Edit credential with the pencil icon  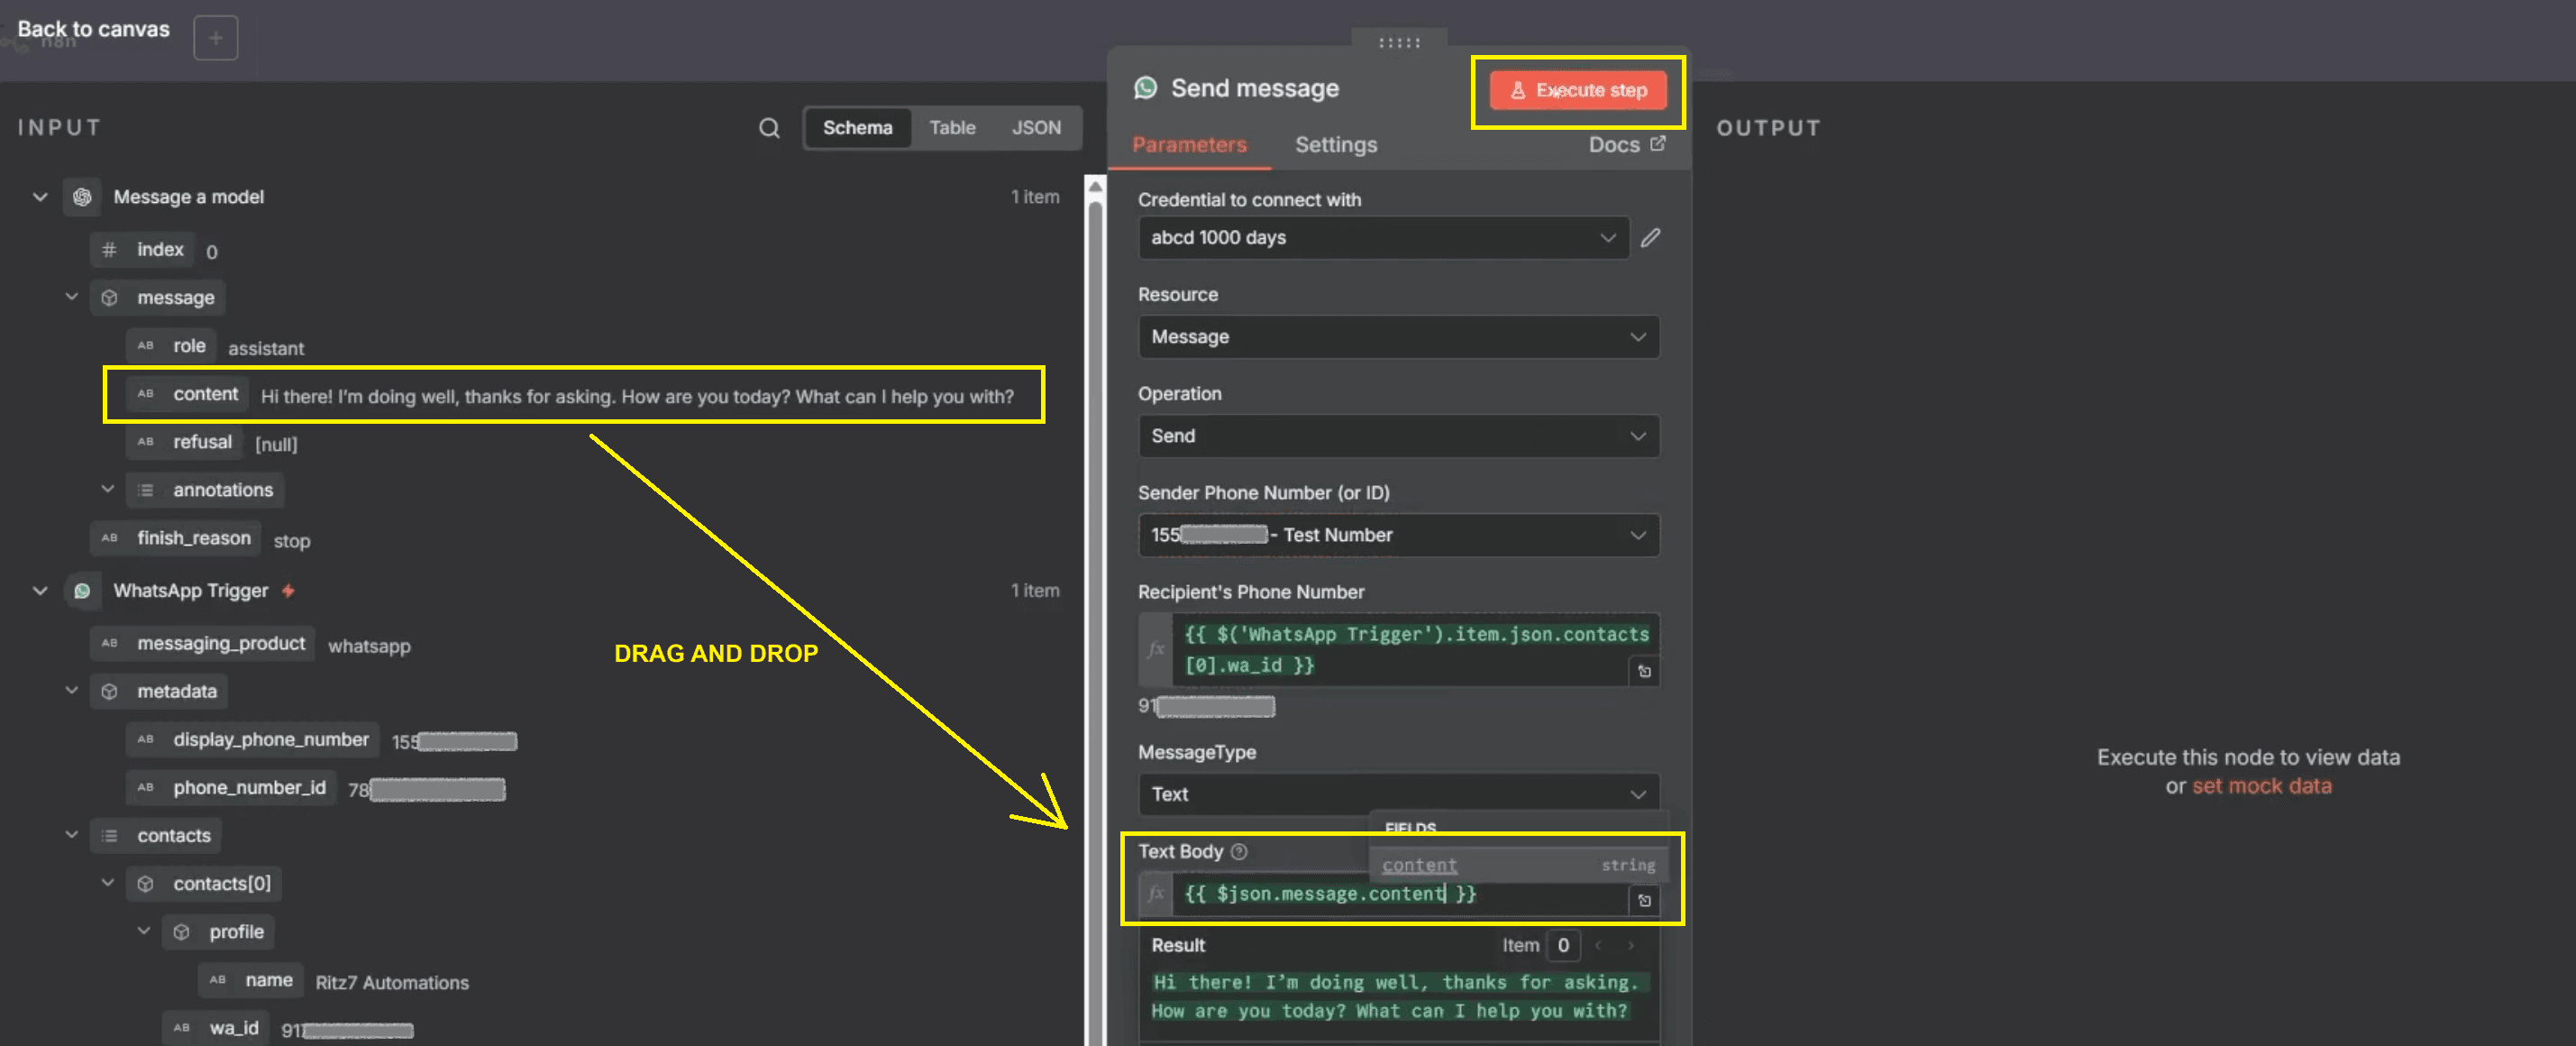click(1650, 238)
